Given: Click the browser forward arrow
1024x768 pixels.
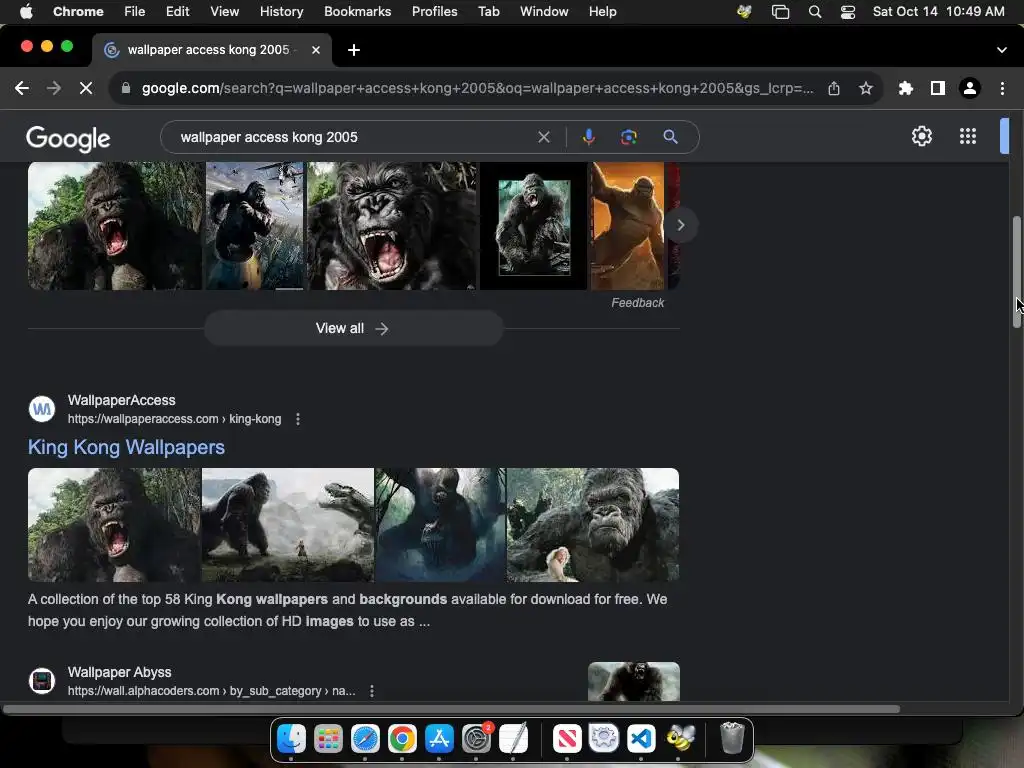Looking at the screenshot, I should [54, 88].
